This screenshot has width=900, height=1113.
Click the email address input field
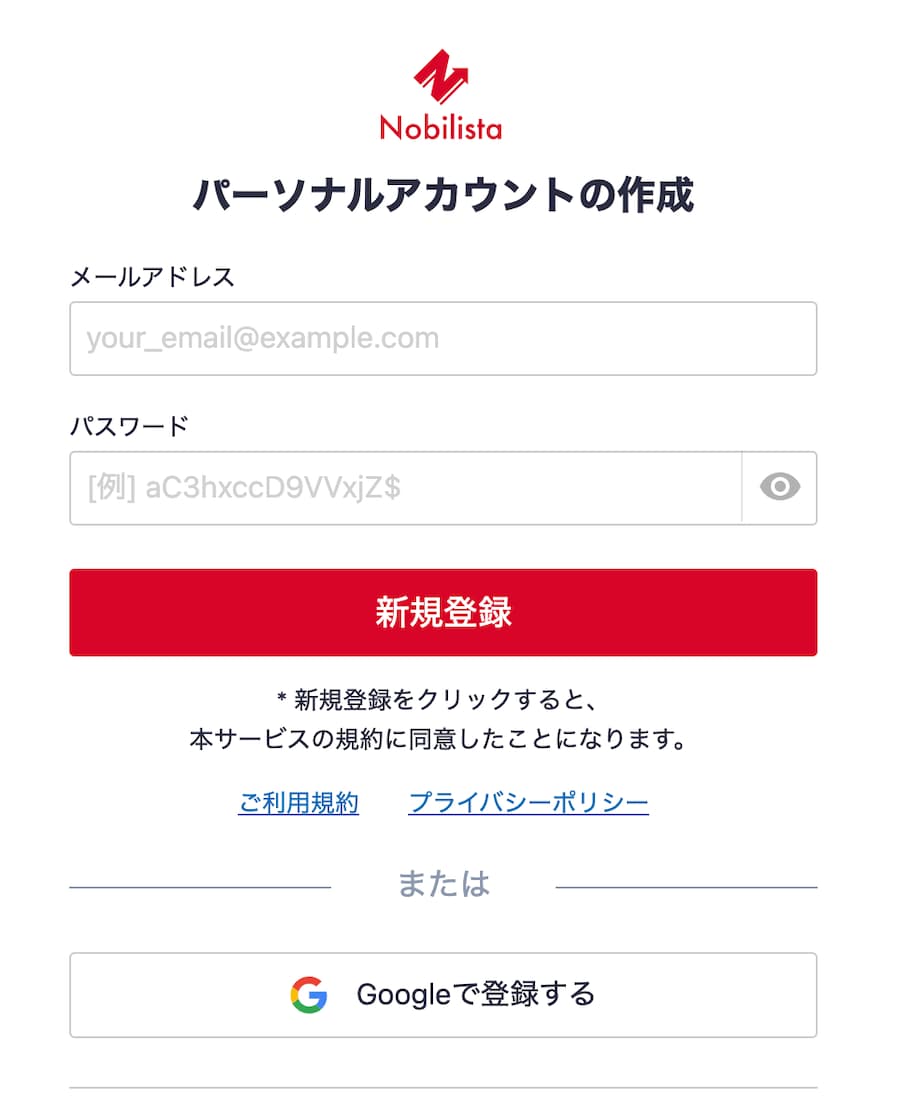[x=443, y=338]
